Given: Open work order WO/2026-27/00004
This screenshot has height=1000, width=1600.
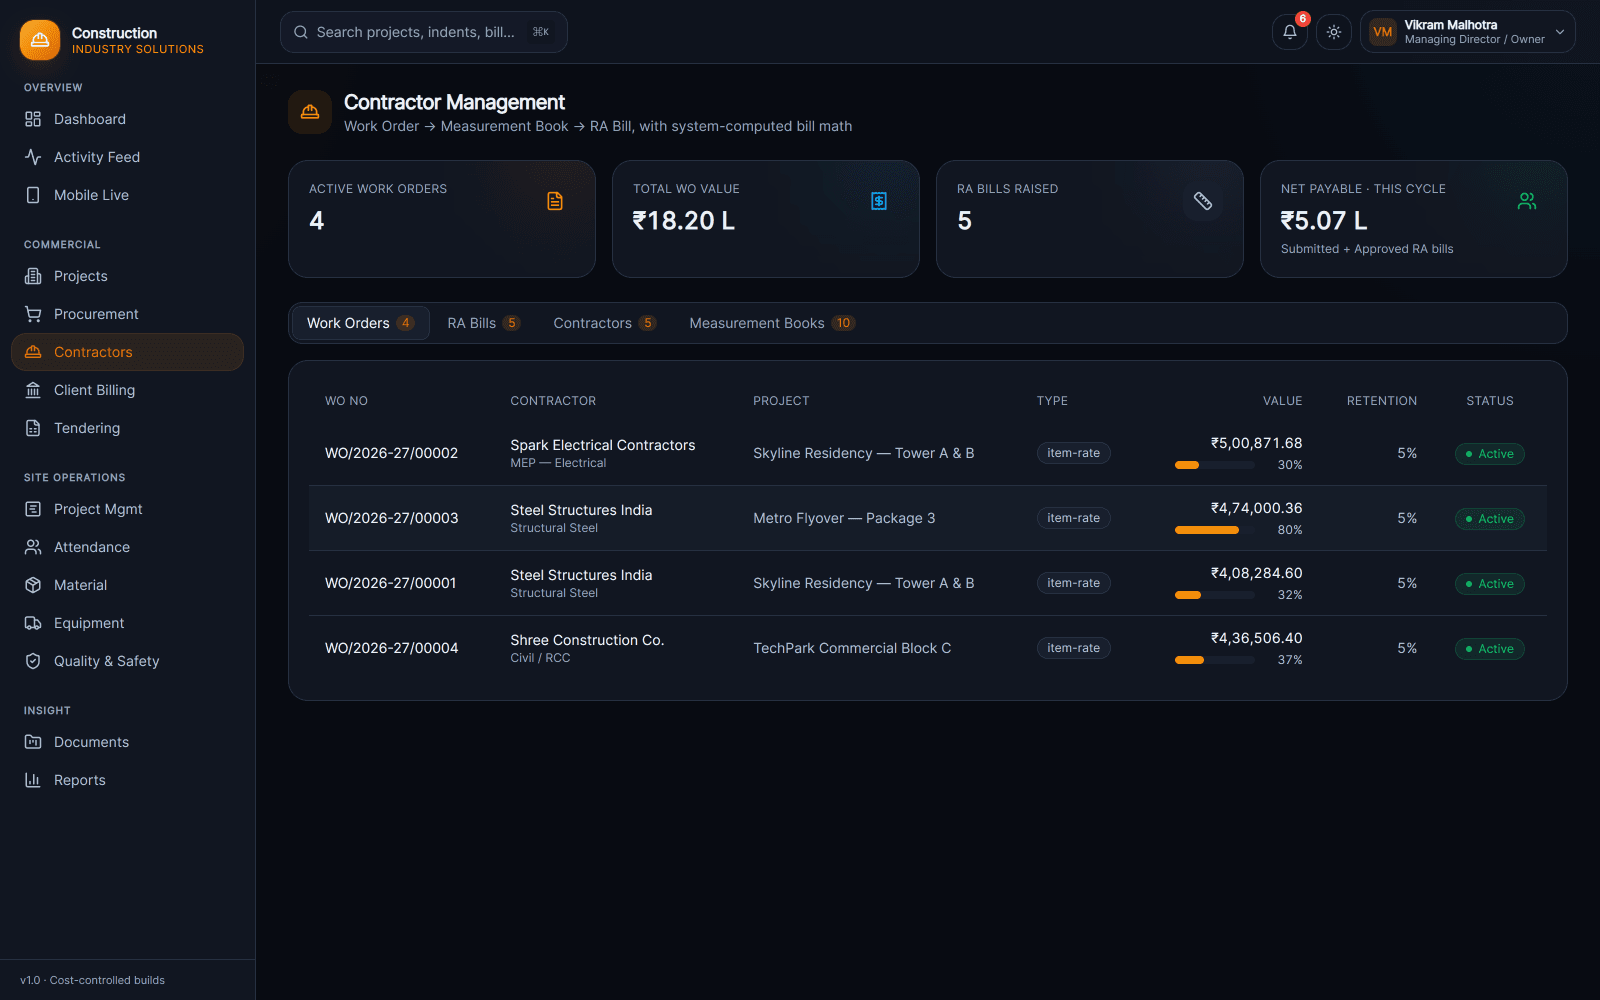Looking at the screenshot, I should 391,648.
